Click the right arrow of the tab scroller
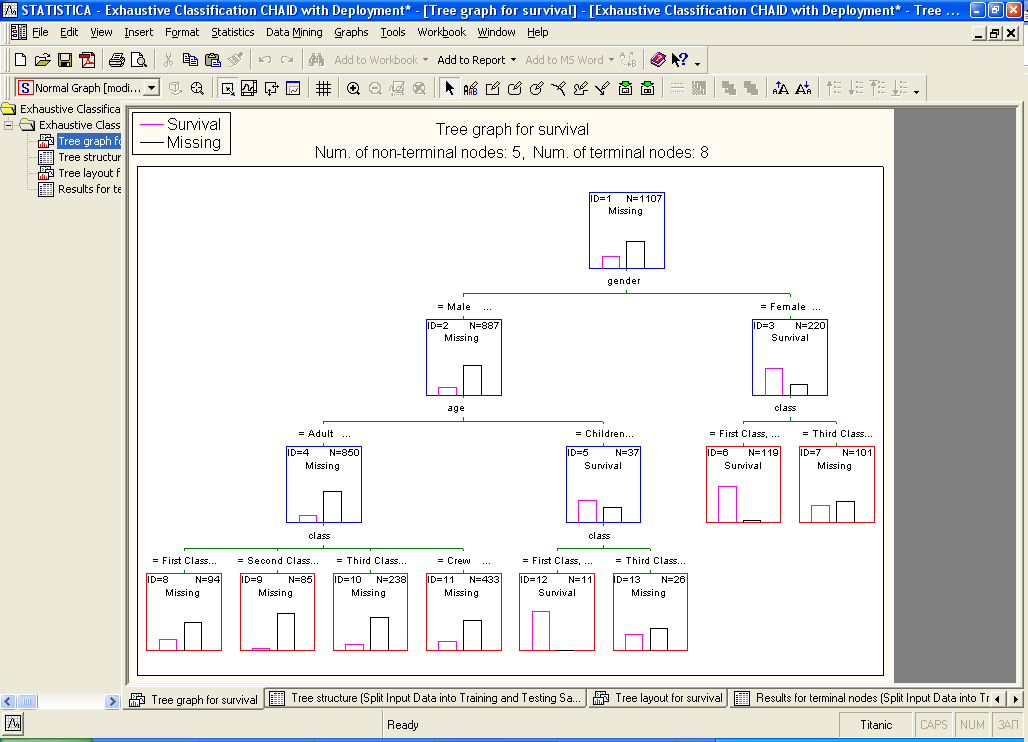This screenshot has width=1028, height=742. coord(1016,698)
